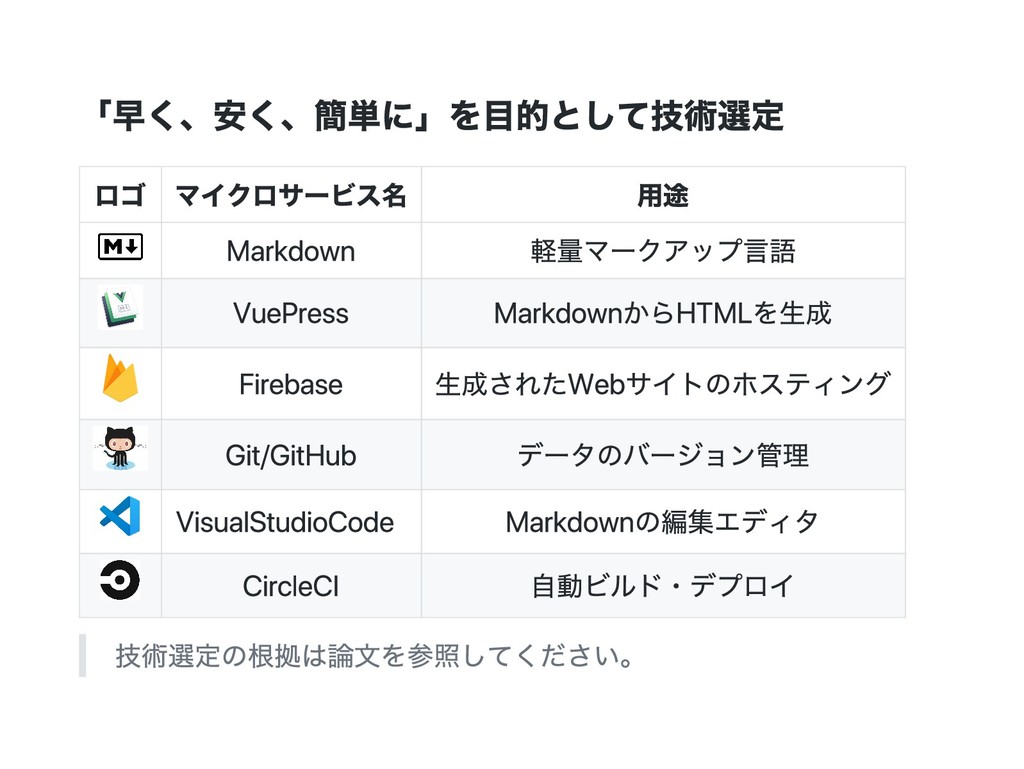The image size is (1024, 769).
Task: Select the CircleCI name cell
Action: [x=291, y=586]
